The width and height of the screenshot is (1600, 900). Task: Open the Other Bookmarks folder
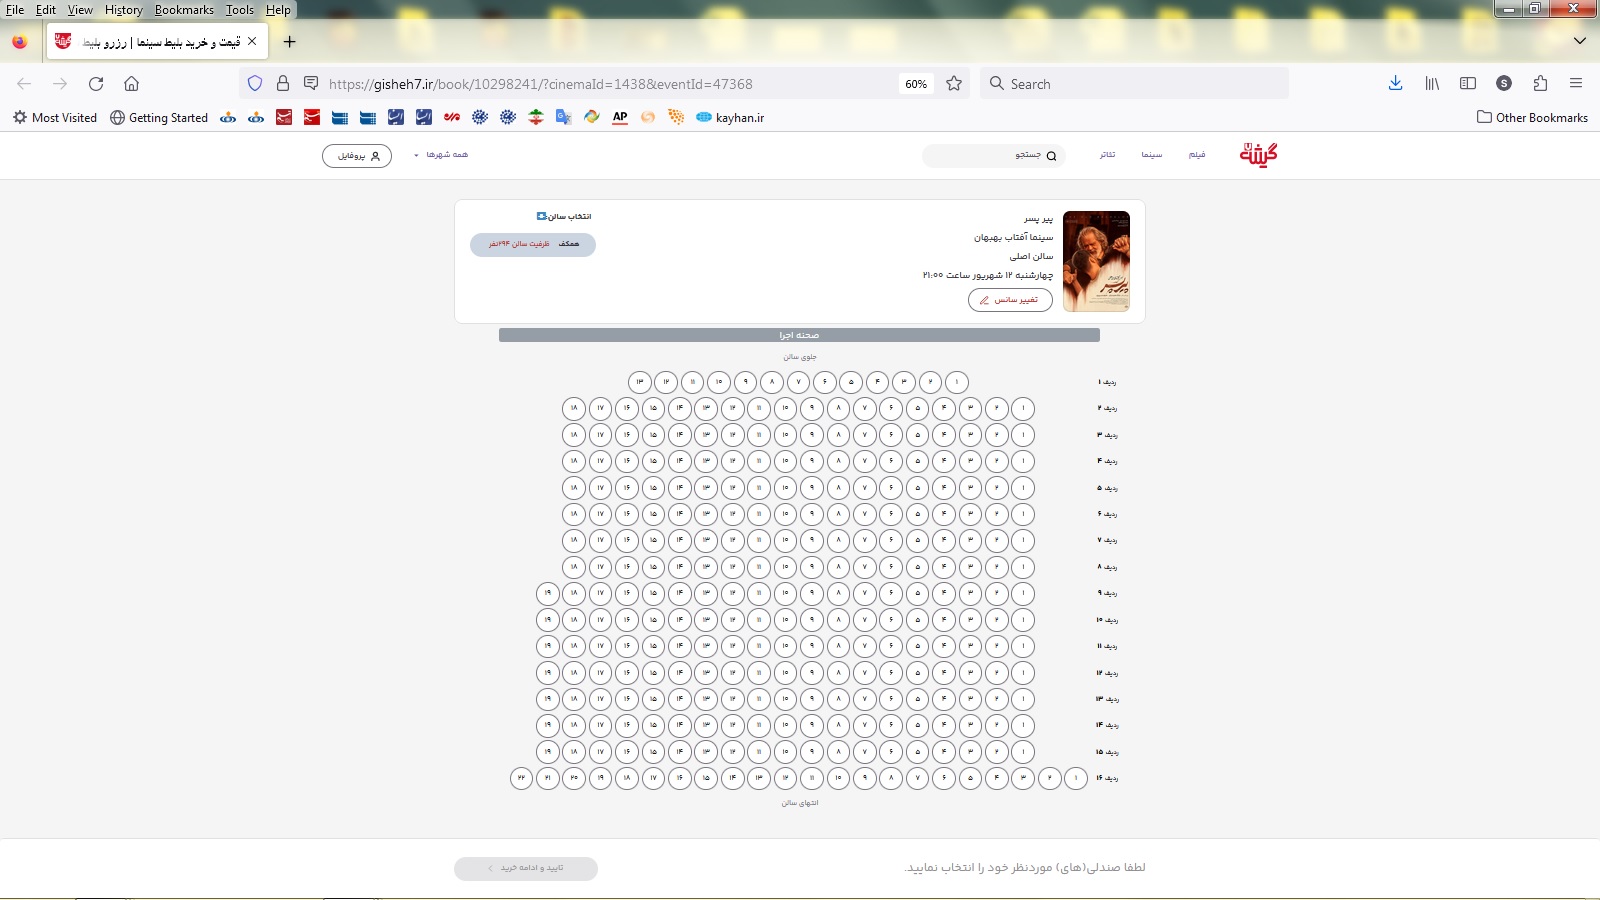click(x=1532, y=117)
